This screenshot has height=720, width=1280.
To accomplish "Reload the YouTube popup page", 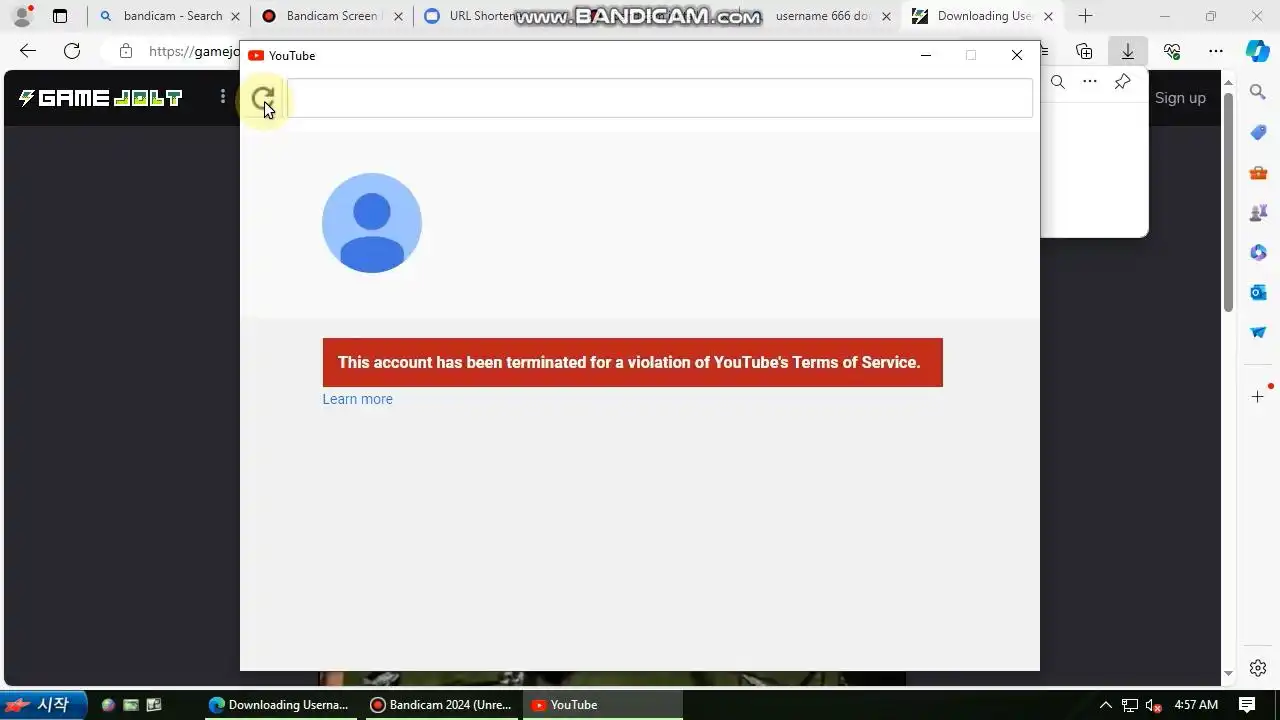I will click(x=262, y=98).
